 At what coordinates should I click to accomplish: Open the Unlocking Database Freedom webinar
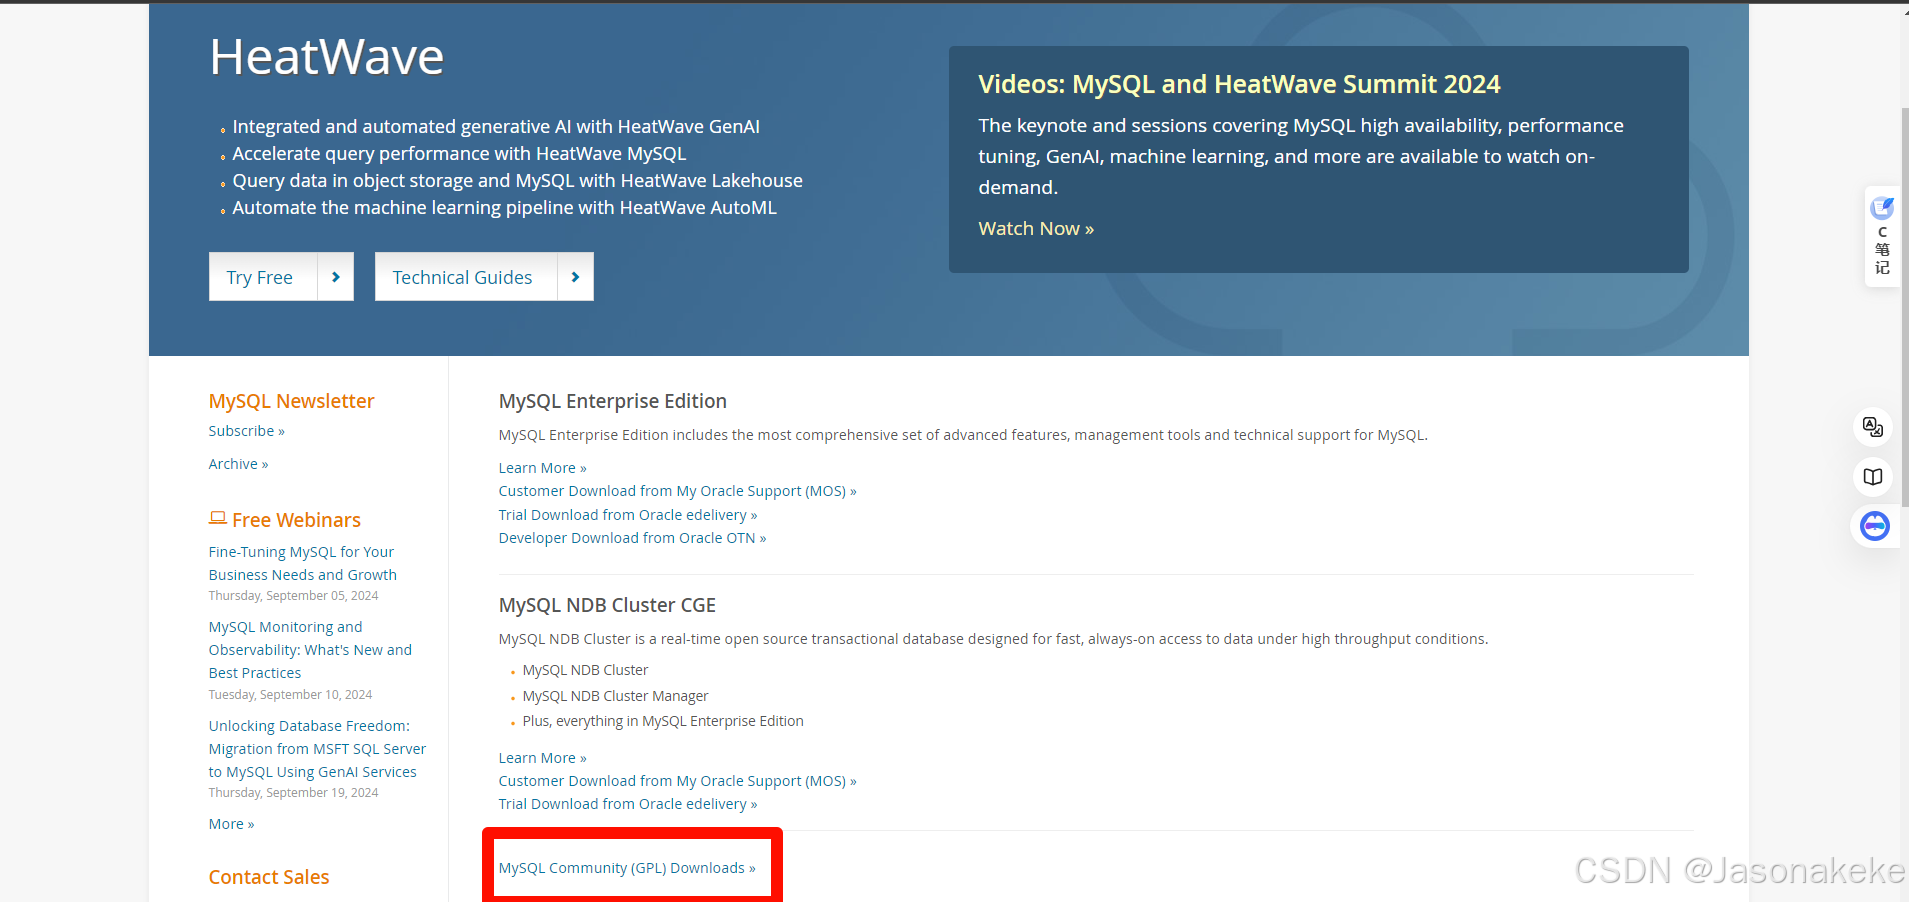coord(317,749)
